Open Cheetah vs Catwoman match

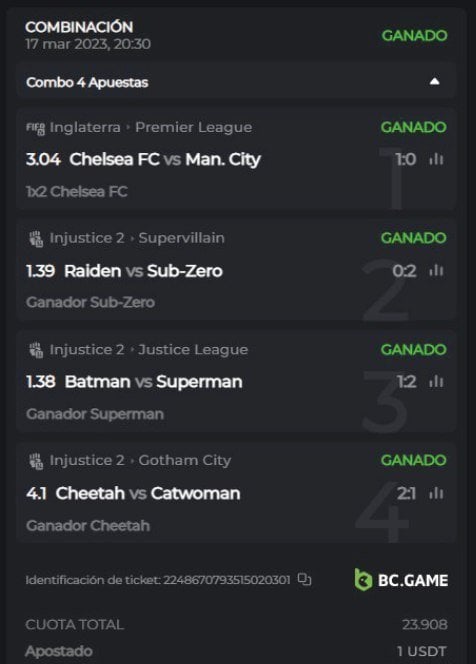pyautogui.click(x=148, y=493)
